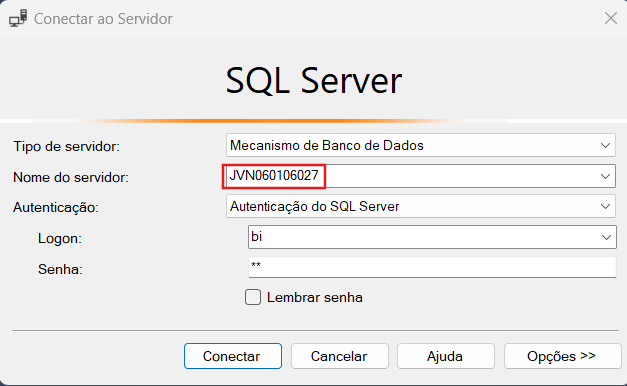Click the Tipo de servidor label
Viewport: 627px width, 386px height.
pyautogui.click(x=66, y=146)
